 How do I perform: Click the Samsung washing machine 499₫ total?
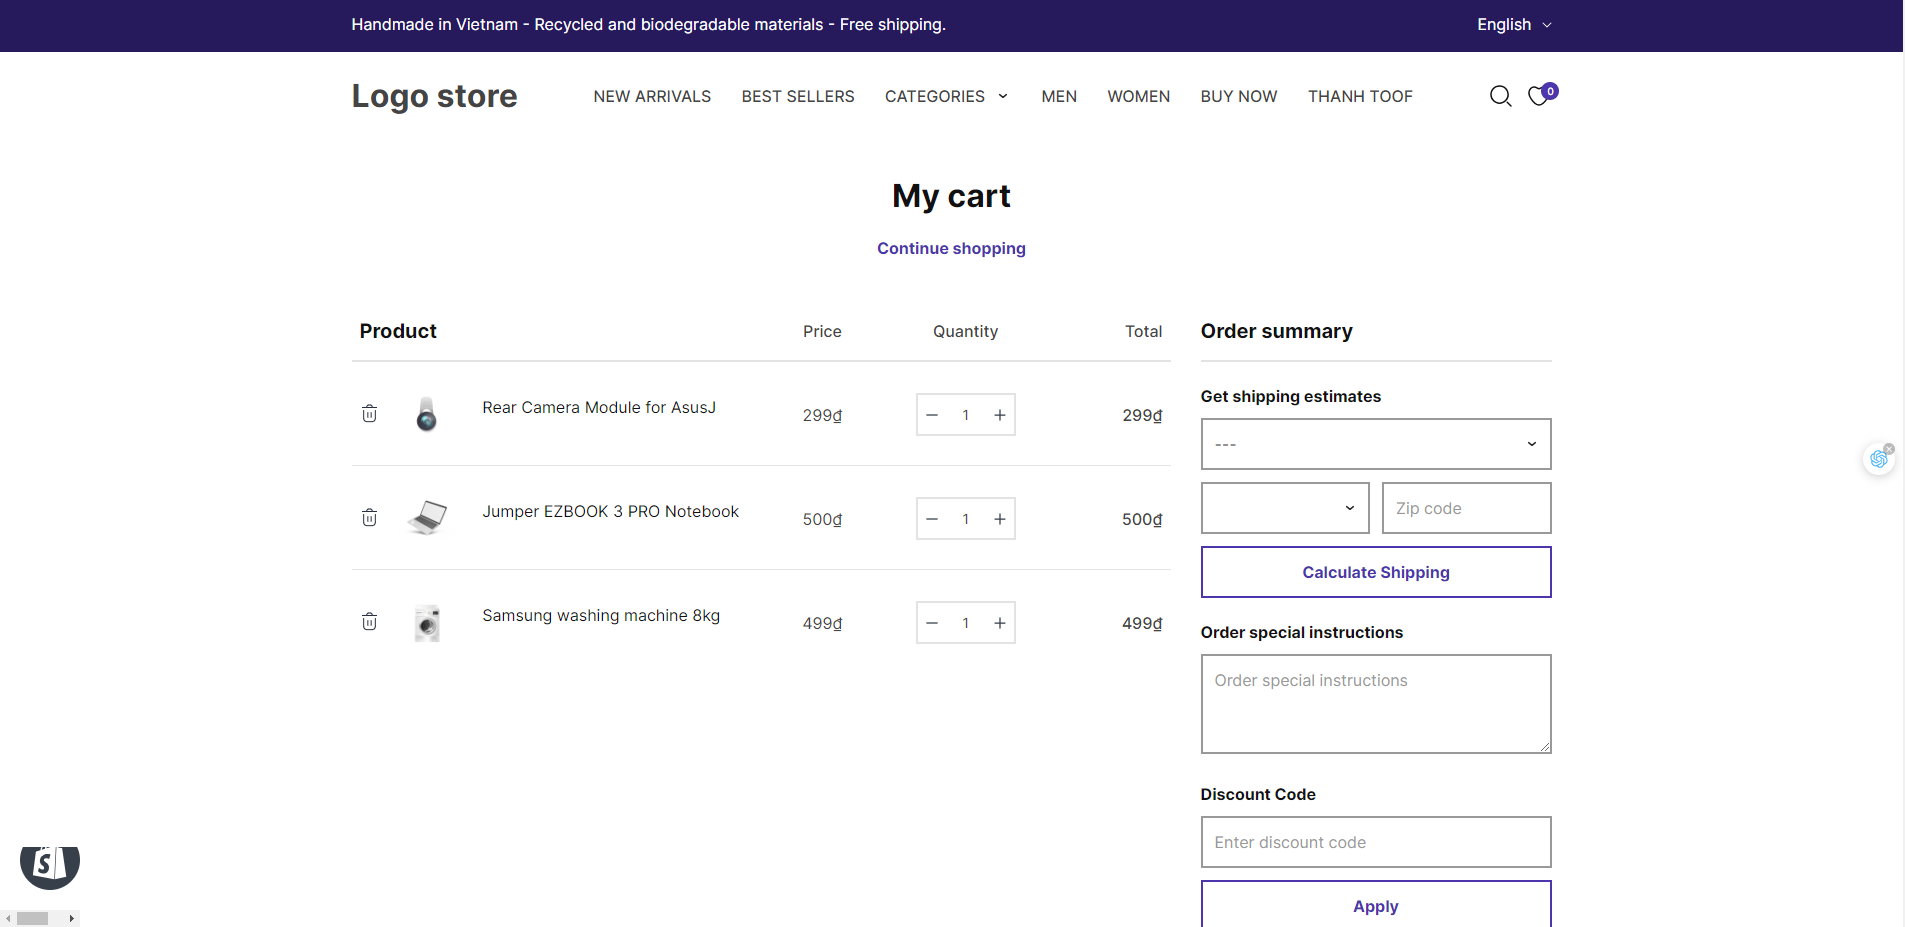point(1142,623)
